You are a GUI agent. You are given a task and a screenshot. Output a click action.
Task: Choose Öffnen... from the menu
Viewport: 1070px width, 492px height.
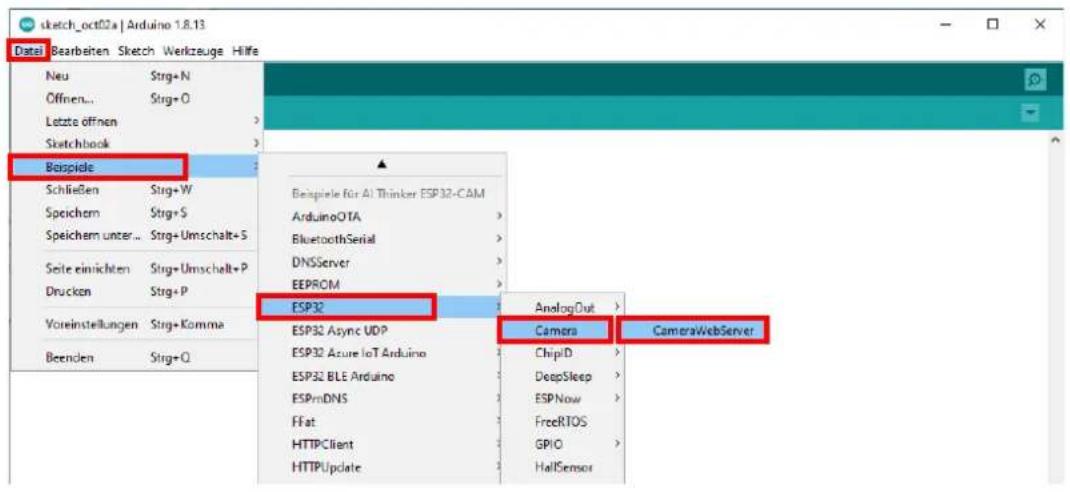click(x=136, y=99)
